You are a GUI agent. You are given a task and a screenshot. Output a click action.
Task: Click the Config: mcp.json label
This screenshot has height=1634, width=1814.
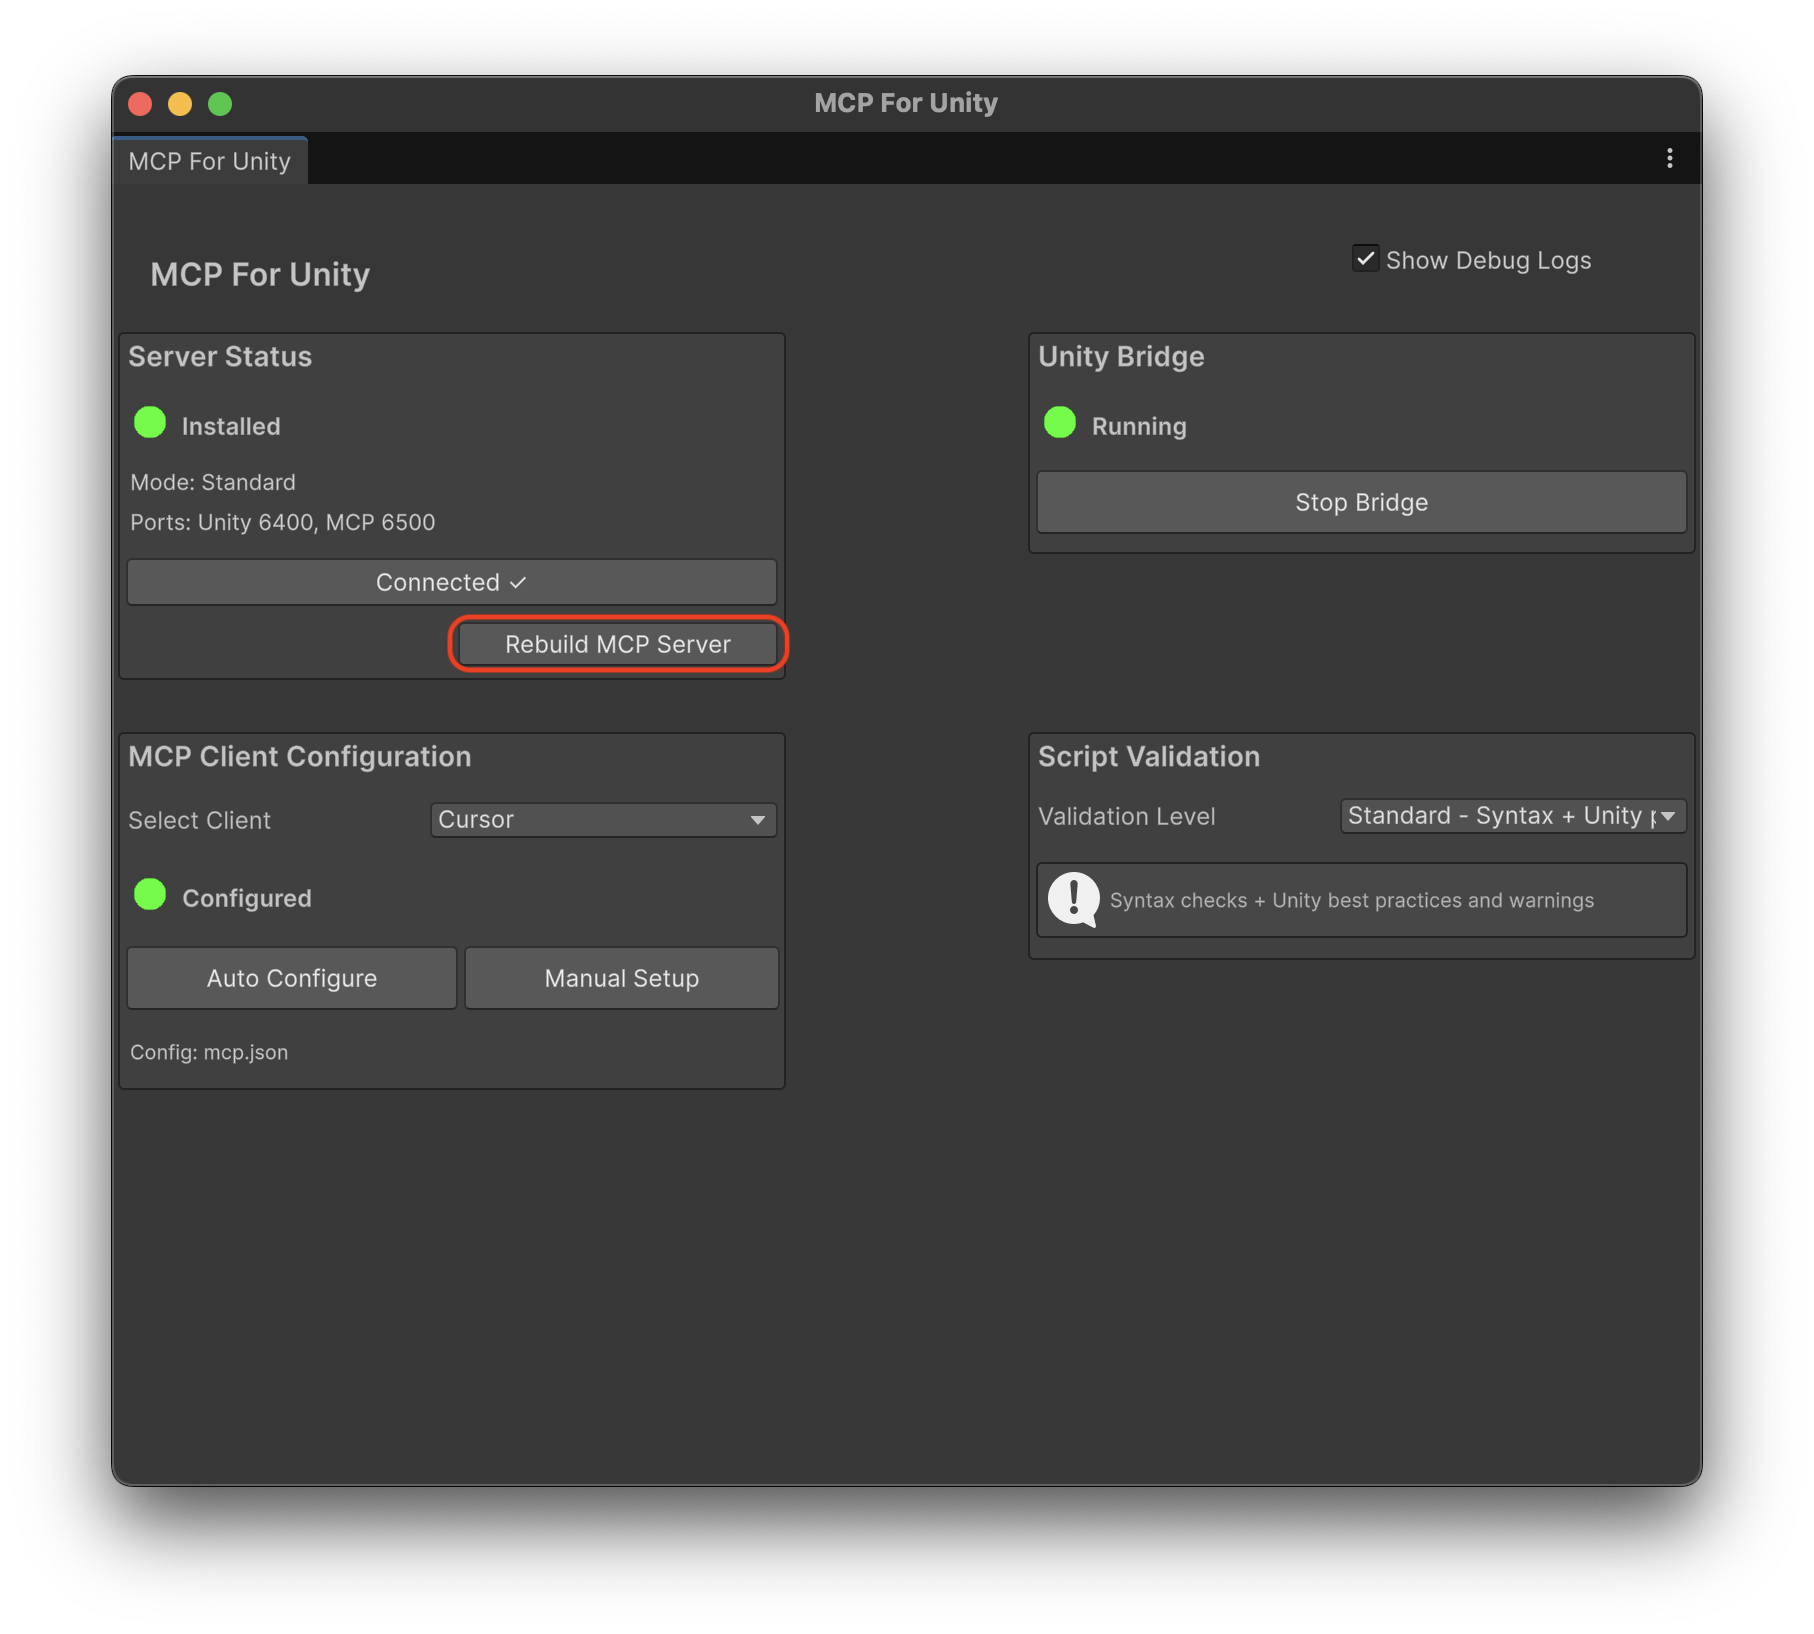208,1052
